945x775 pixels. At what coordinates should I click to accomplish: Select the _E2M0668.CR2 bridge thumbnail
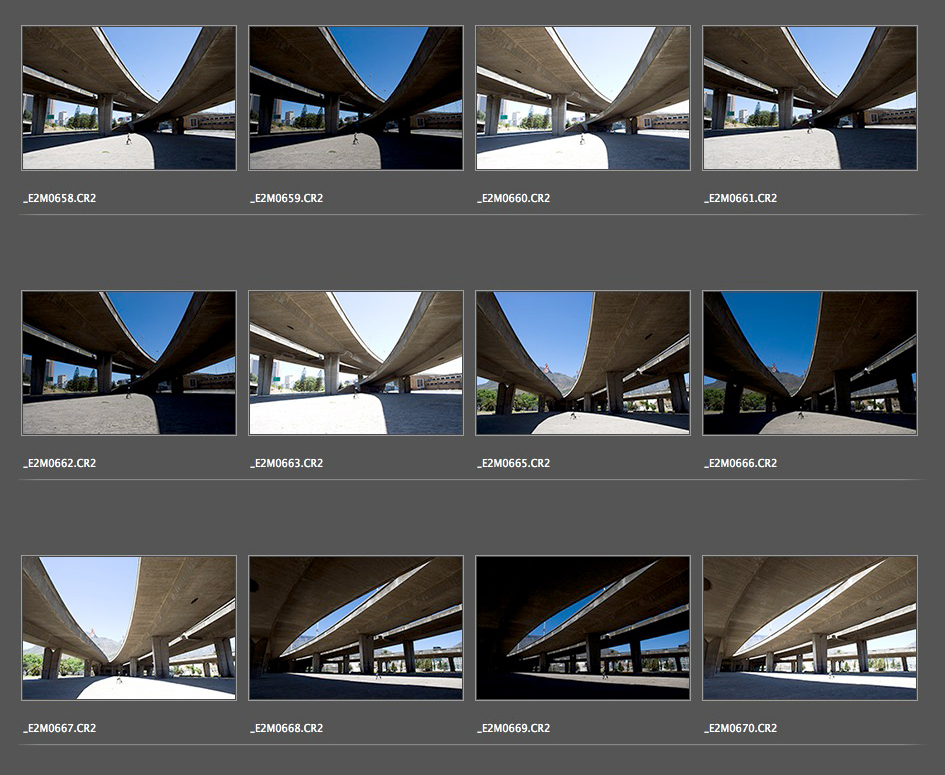click(x=355, y=628)
